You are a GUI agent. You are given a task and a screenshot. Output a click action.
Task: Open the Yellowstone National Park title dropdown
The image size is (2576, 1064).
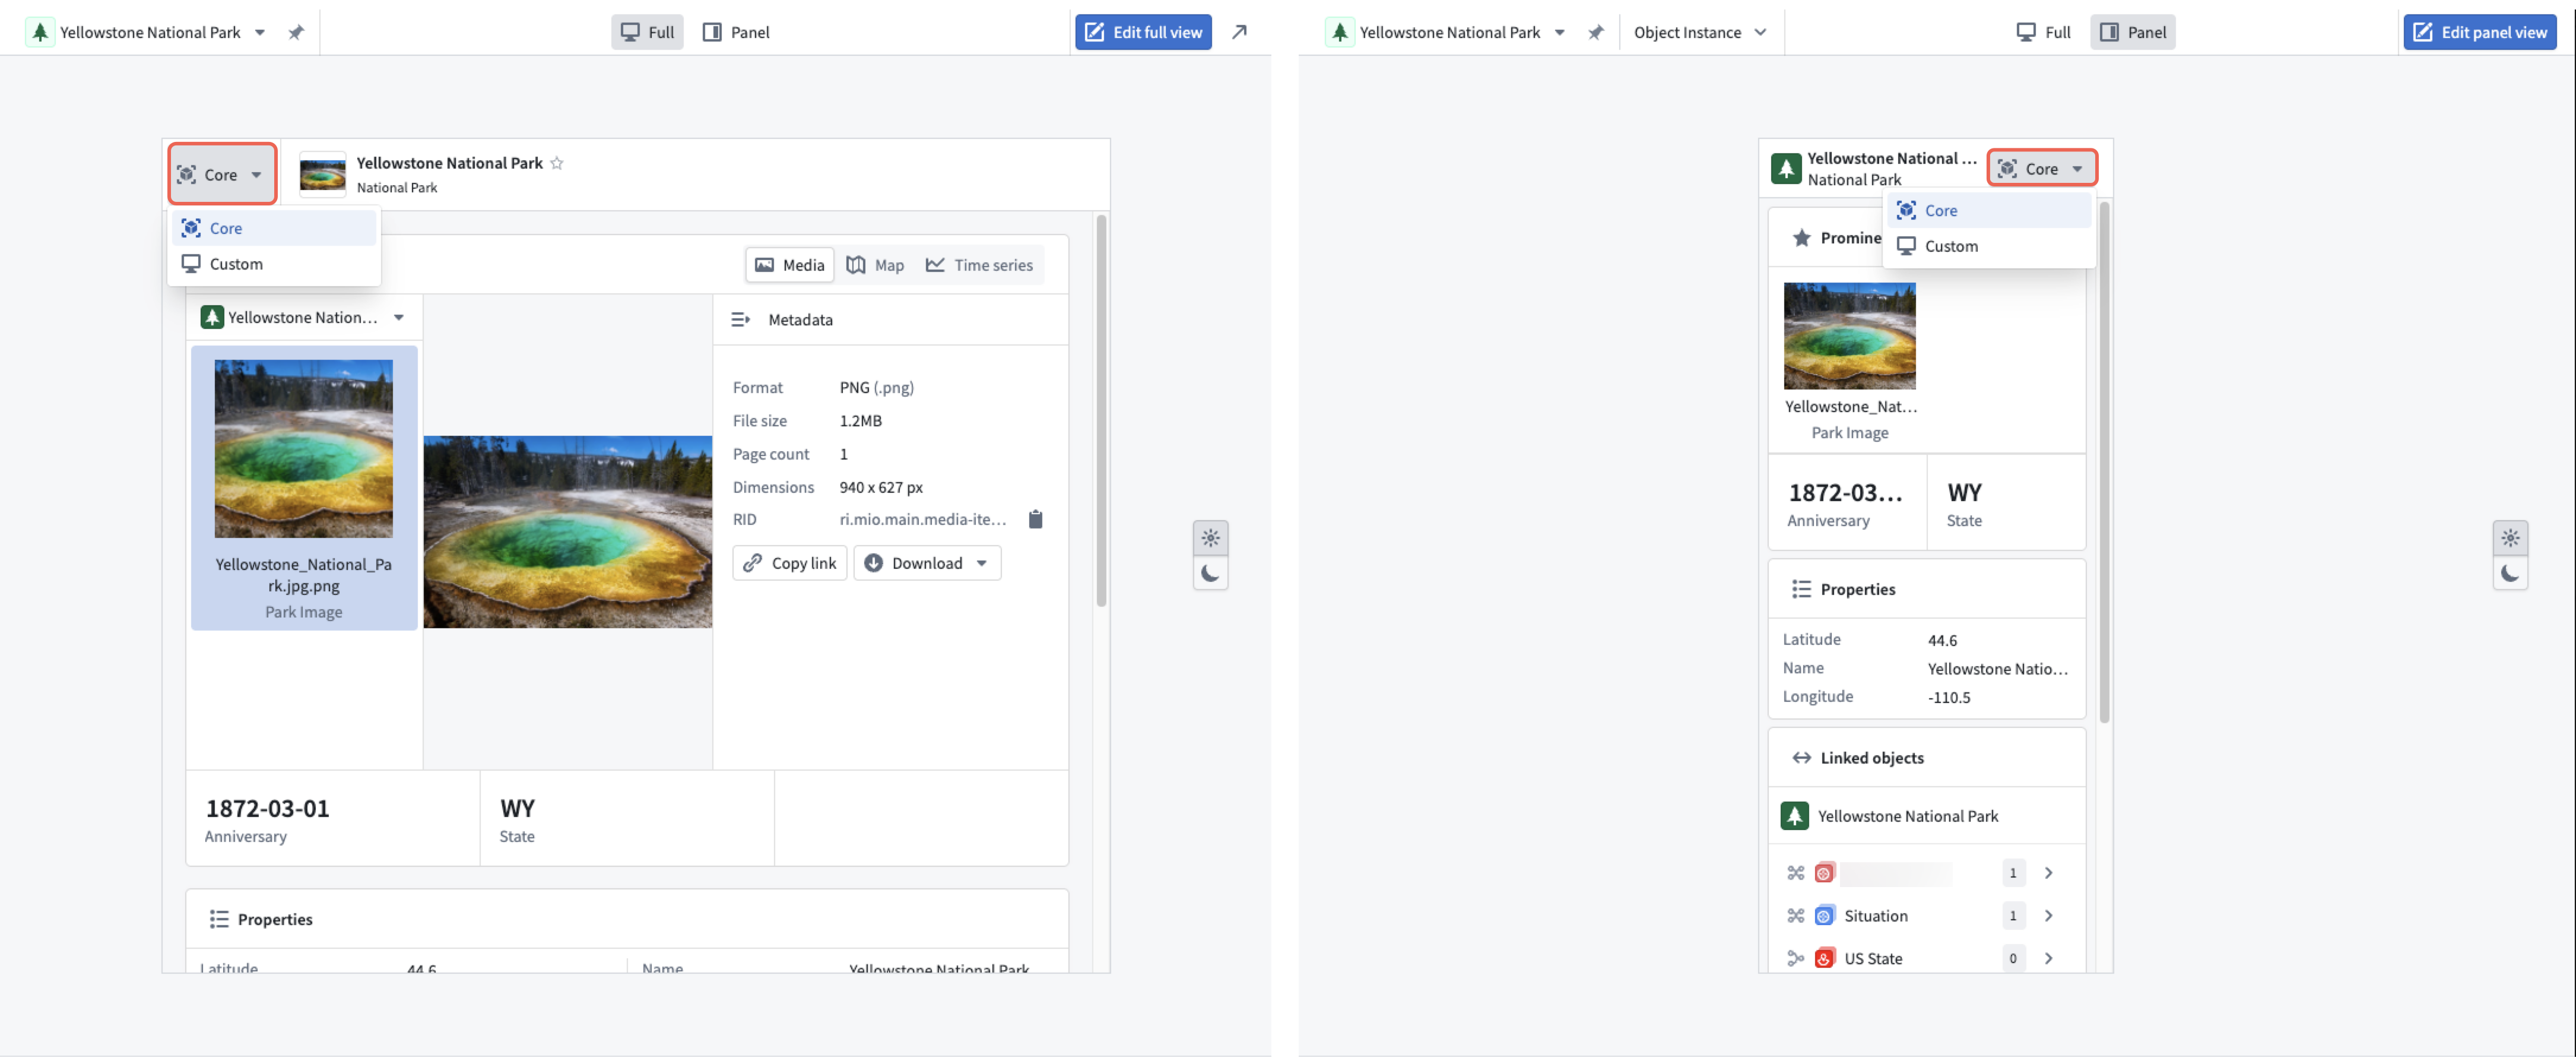(260, 32)
